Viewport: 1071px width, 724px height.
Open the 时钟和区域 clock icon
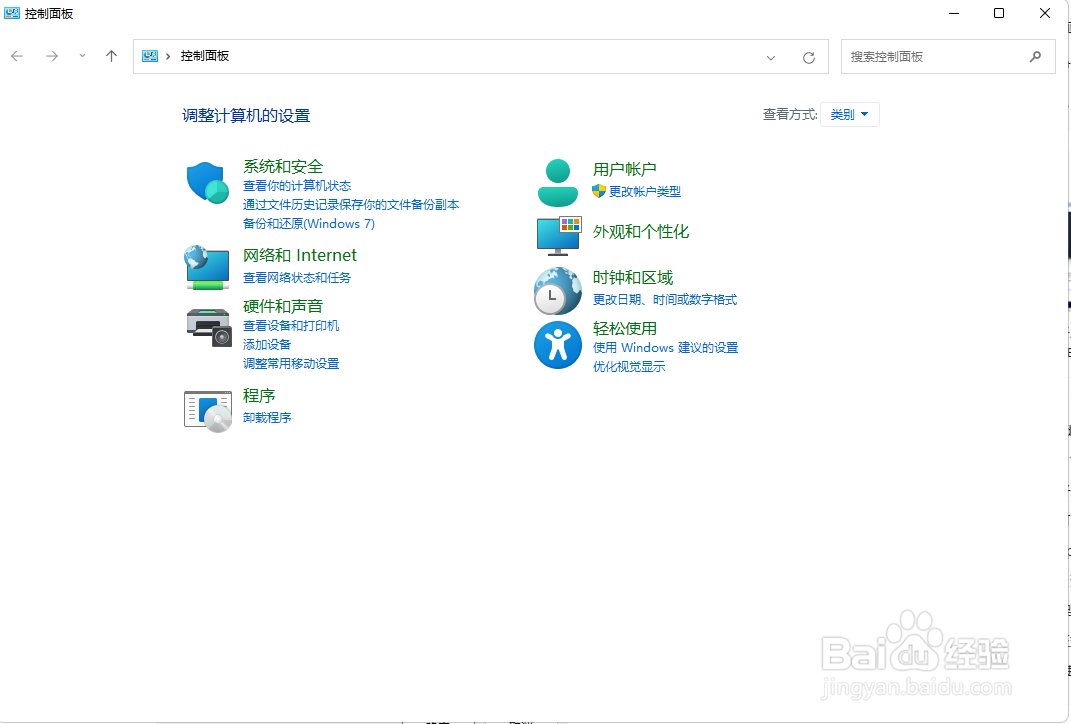coord(557,291)
